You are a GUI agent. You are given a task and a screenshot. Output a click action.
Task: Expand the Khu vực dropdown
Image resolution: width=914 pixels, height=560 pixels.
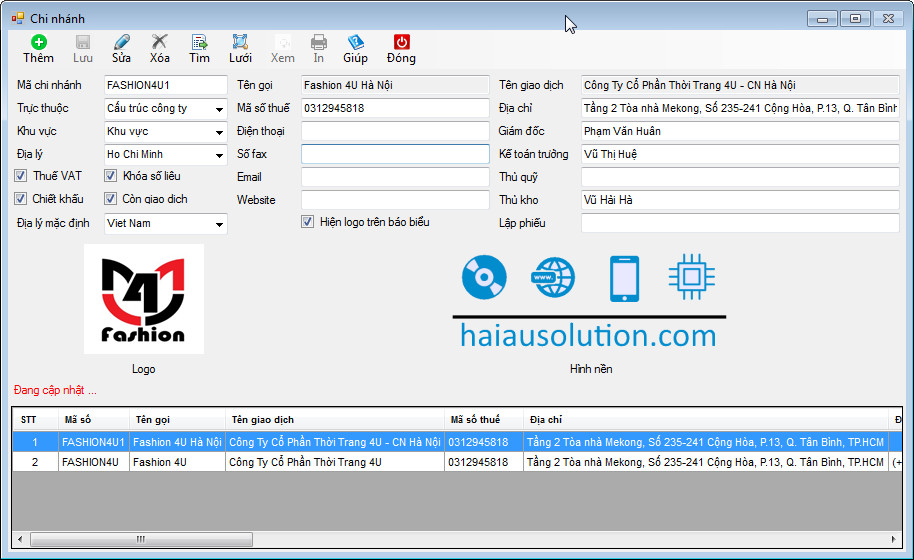tap(219, 132)
